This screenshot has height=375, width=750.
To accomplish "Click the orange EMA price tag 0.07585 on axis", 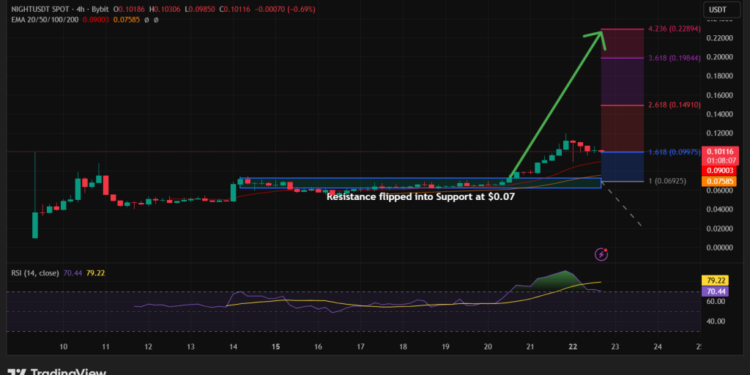I will click(x=720, y=181).
